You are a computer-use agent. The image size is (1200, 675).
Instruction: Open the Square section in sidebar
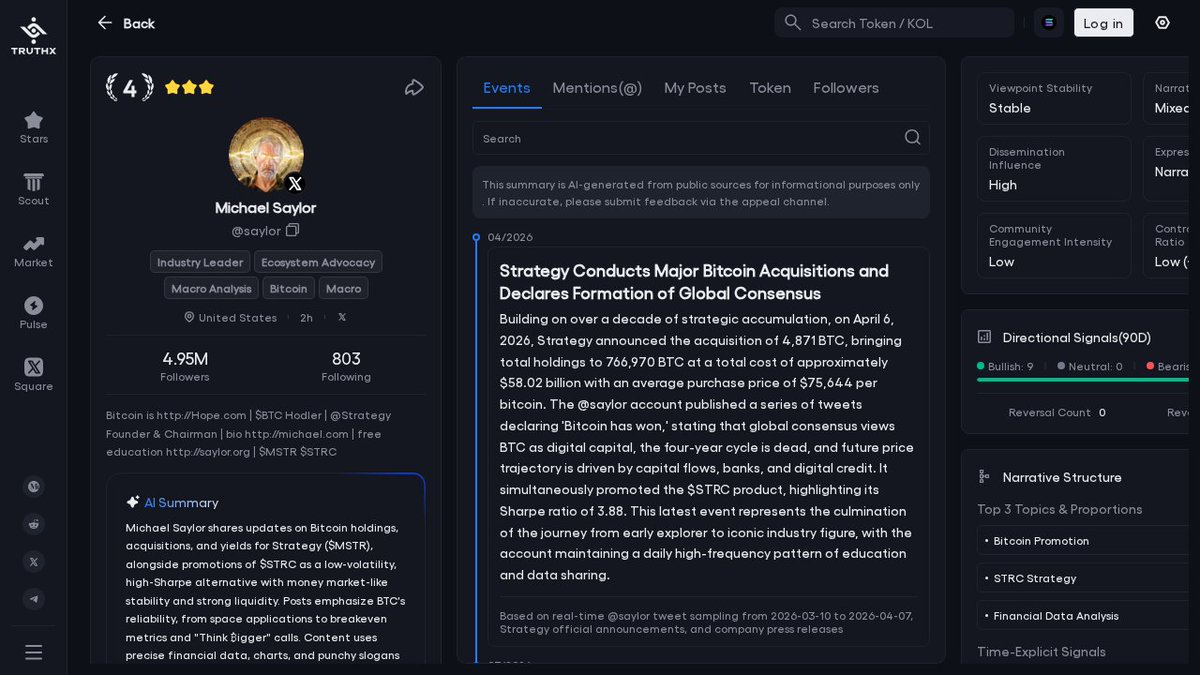[x=33, y=375]
